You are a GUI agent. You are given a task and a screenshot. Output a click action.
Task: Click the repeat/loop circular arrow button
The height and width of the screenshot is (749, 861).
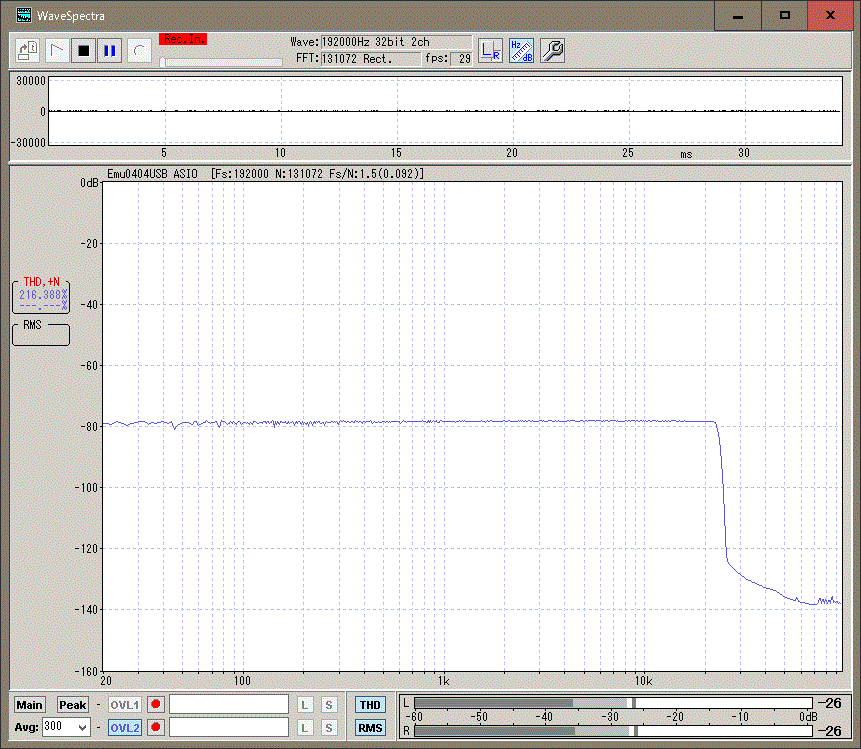139,51
